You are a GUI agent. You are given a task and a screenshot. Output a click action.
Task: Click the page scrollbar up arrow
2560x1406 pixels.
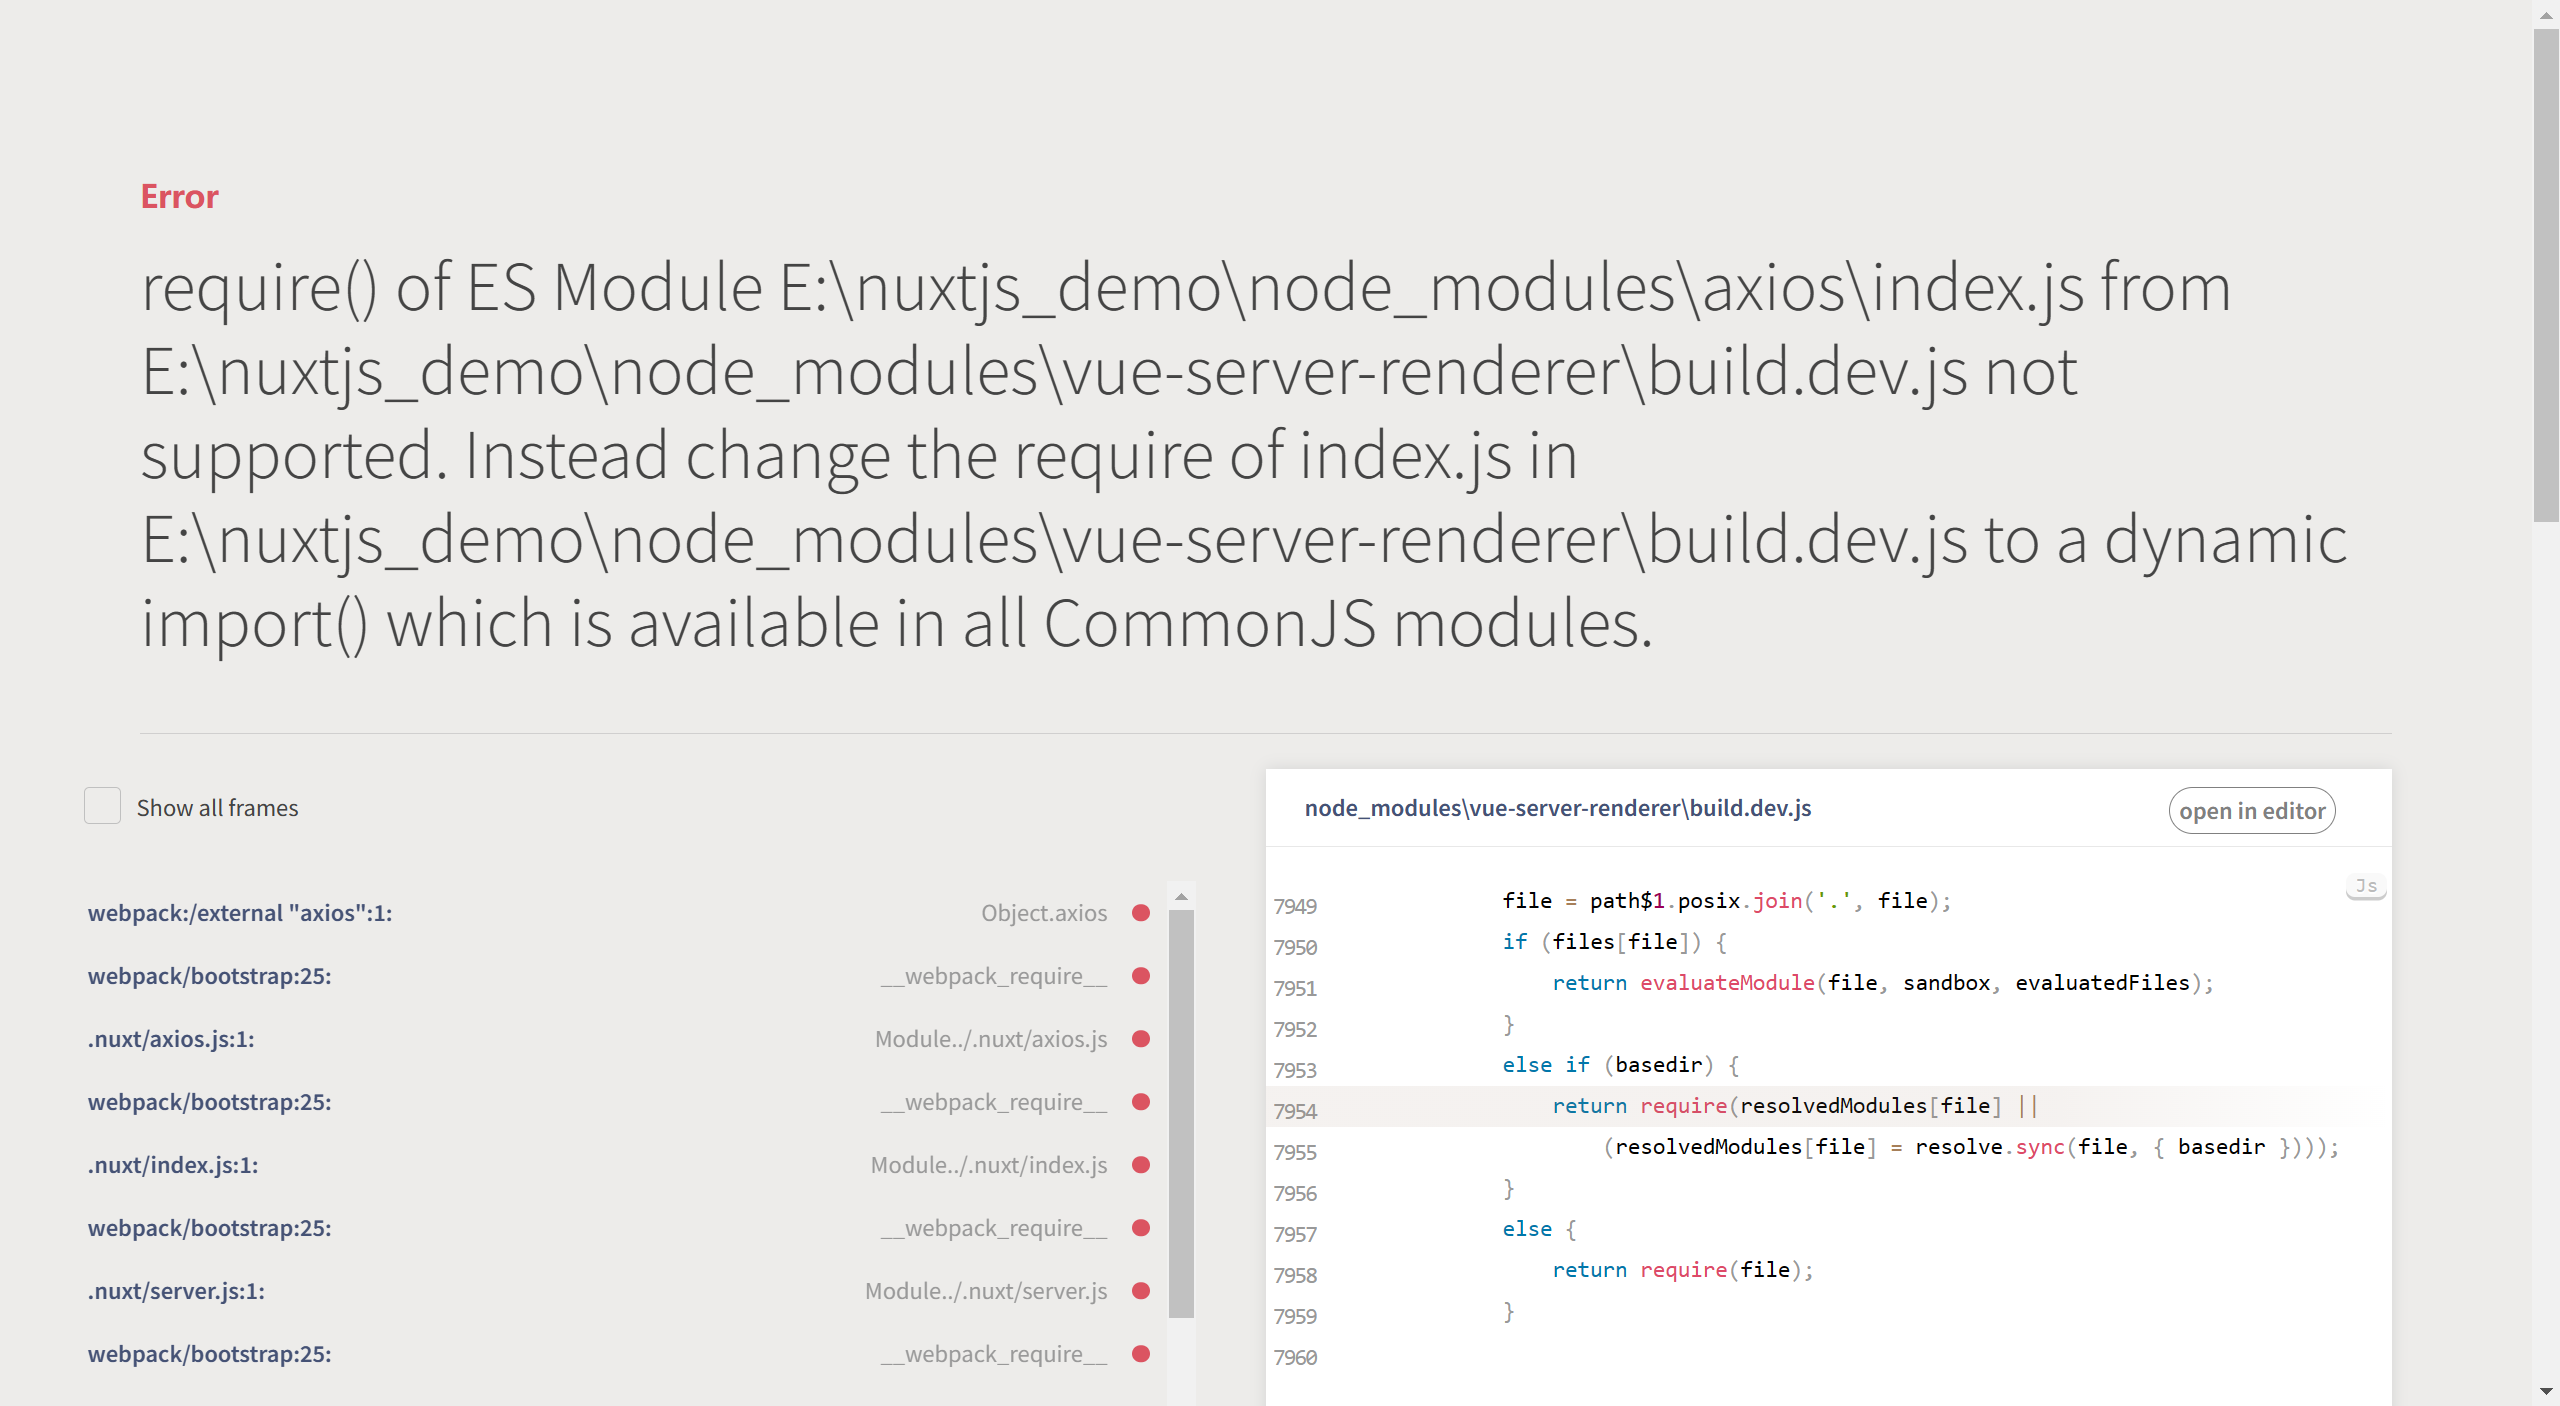click(2546, 15)
